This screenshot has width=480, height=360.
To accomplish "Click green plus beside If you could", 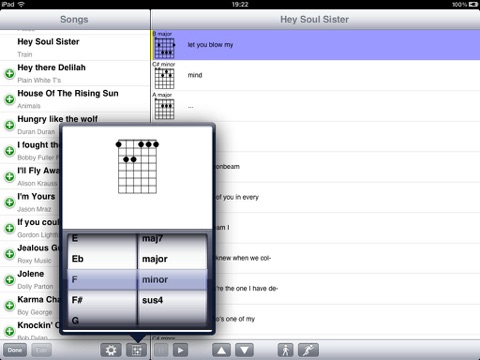I will click(x=10, y=228).
